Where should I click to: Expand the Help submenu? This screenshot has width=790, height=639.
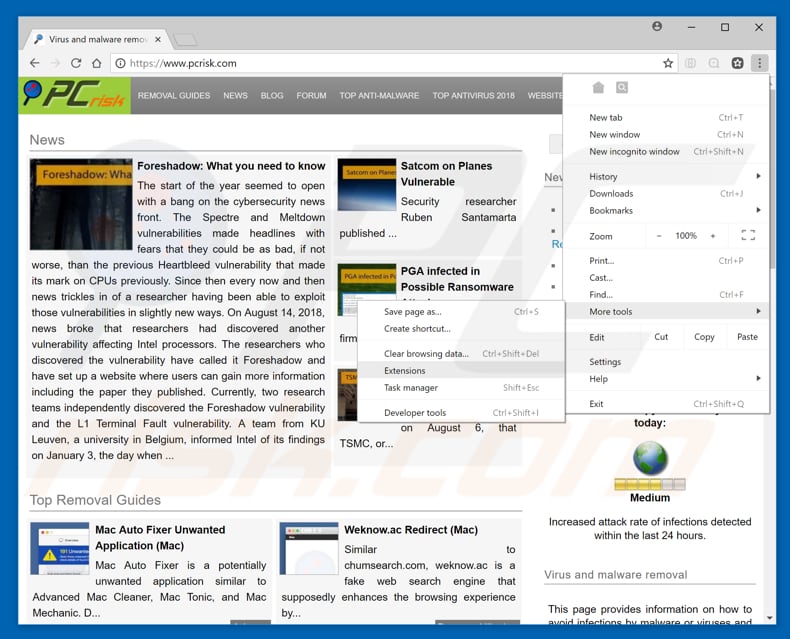(667, 379)
